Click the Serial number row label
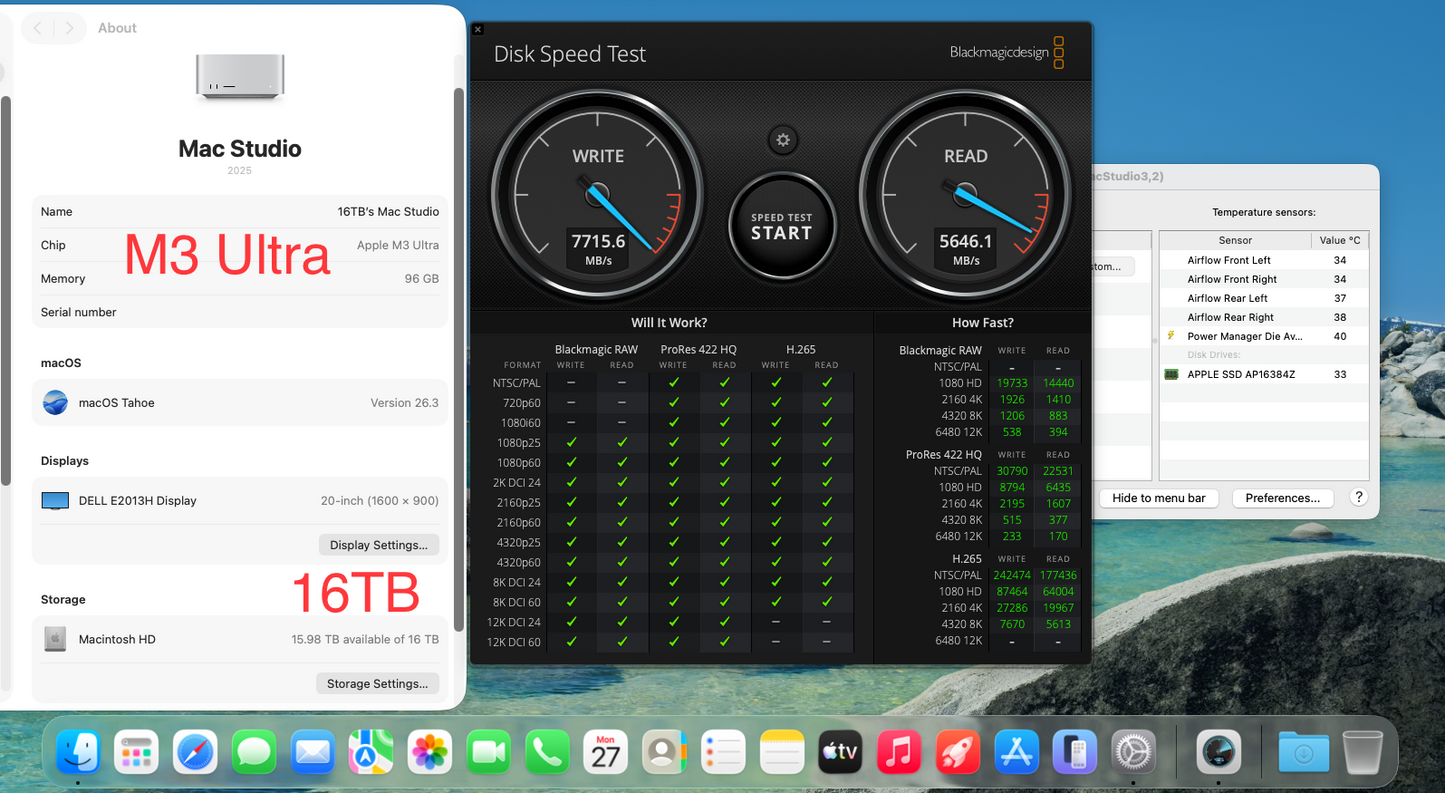The image size is (1445, 793). 78,312
